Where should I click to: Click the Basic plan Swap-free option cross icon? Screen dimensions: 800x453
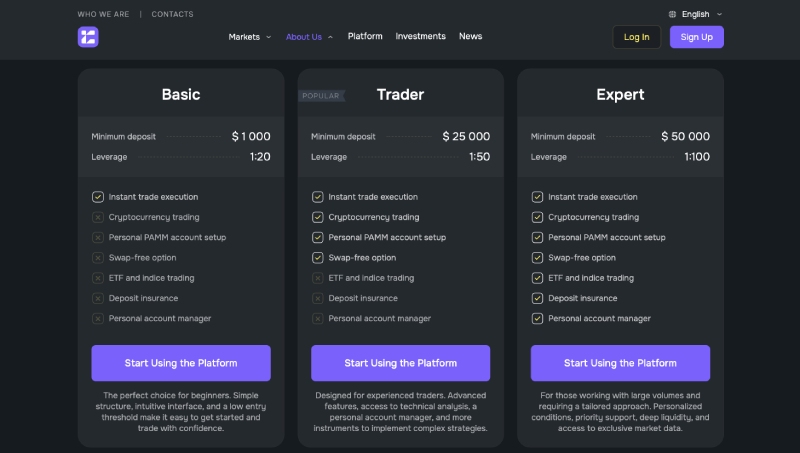pos(98,258)
